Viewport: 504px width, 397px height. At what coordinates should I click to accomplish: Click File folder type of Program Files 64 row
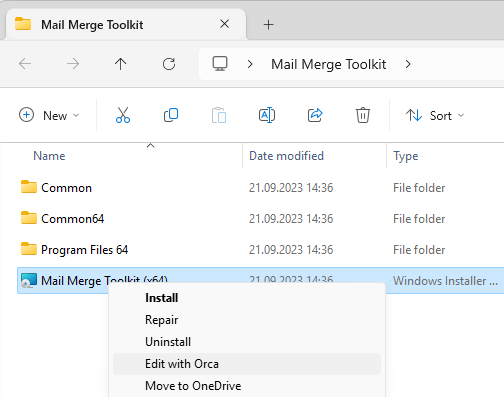point(419,250)
